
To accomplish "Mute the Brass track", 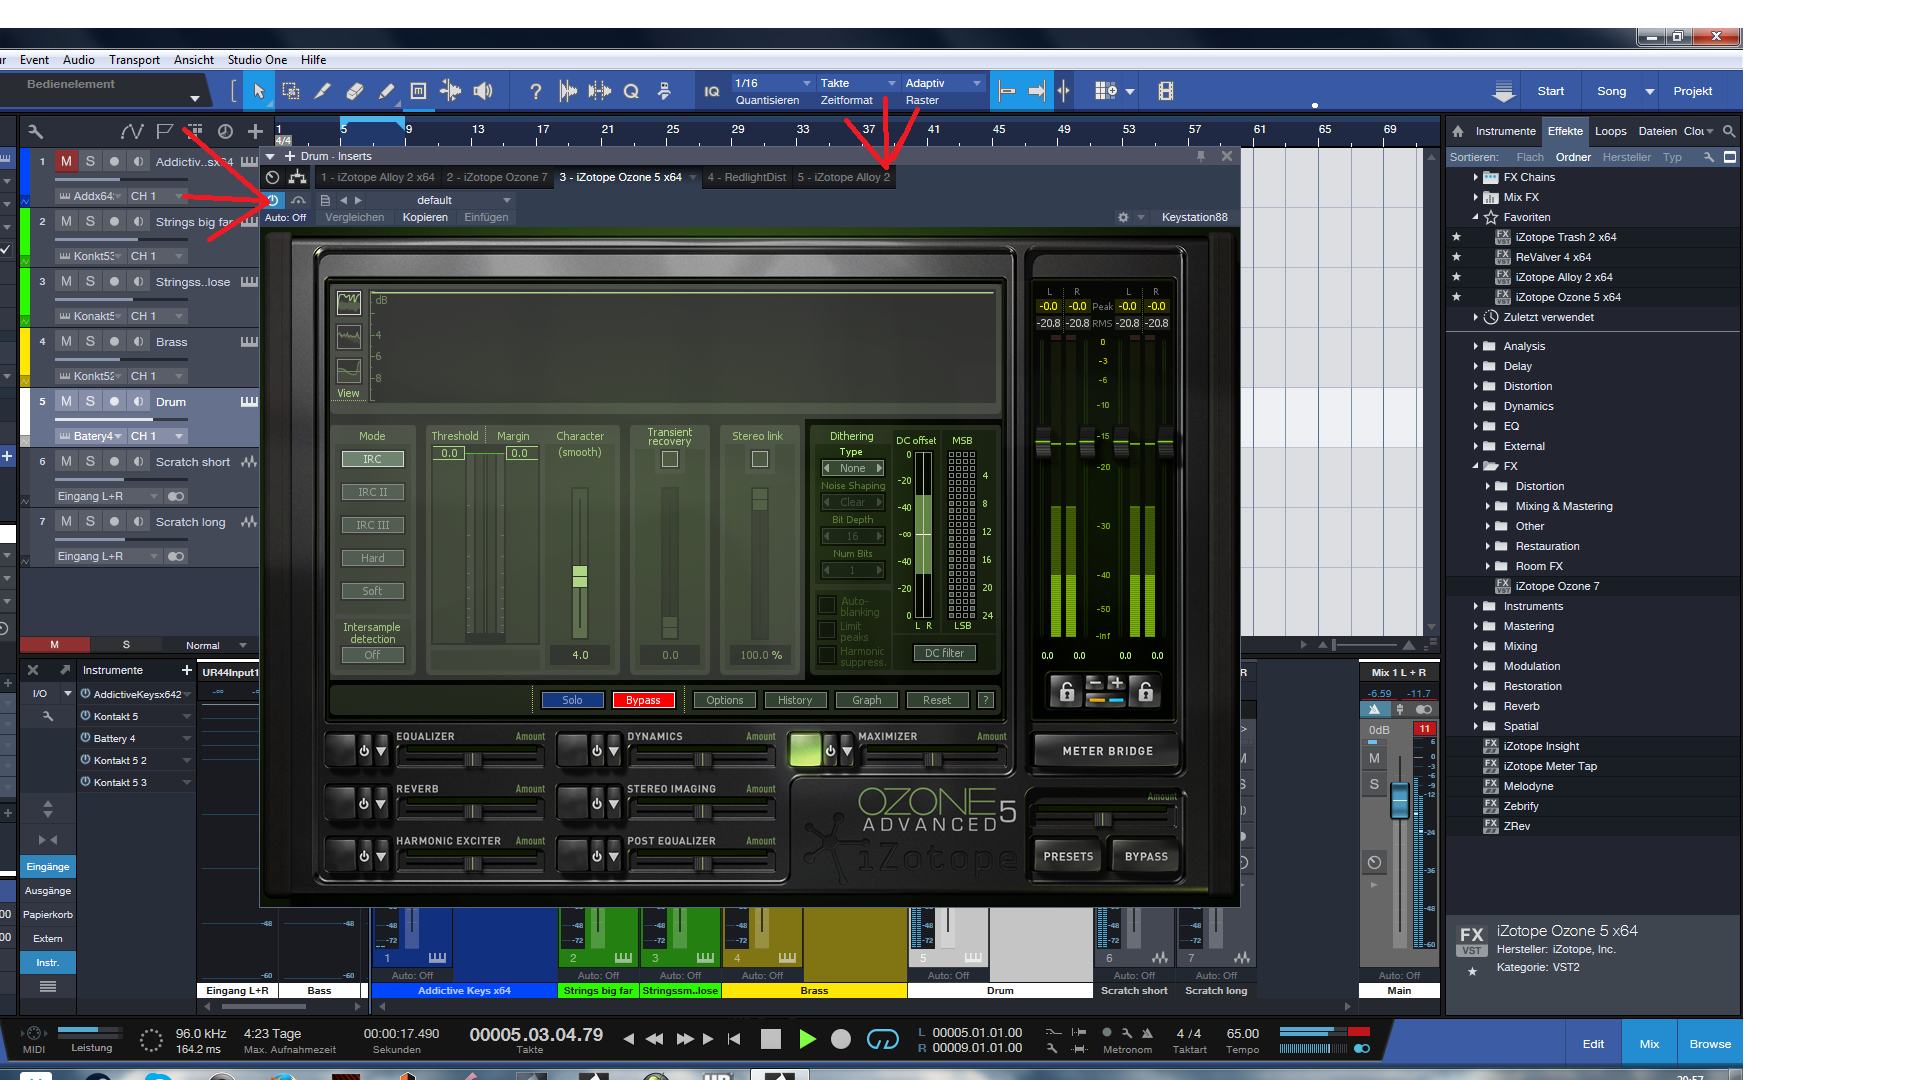I will (66, 342).
